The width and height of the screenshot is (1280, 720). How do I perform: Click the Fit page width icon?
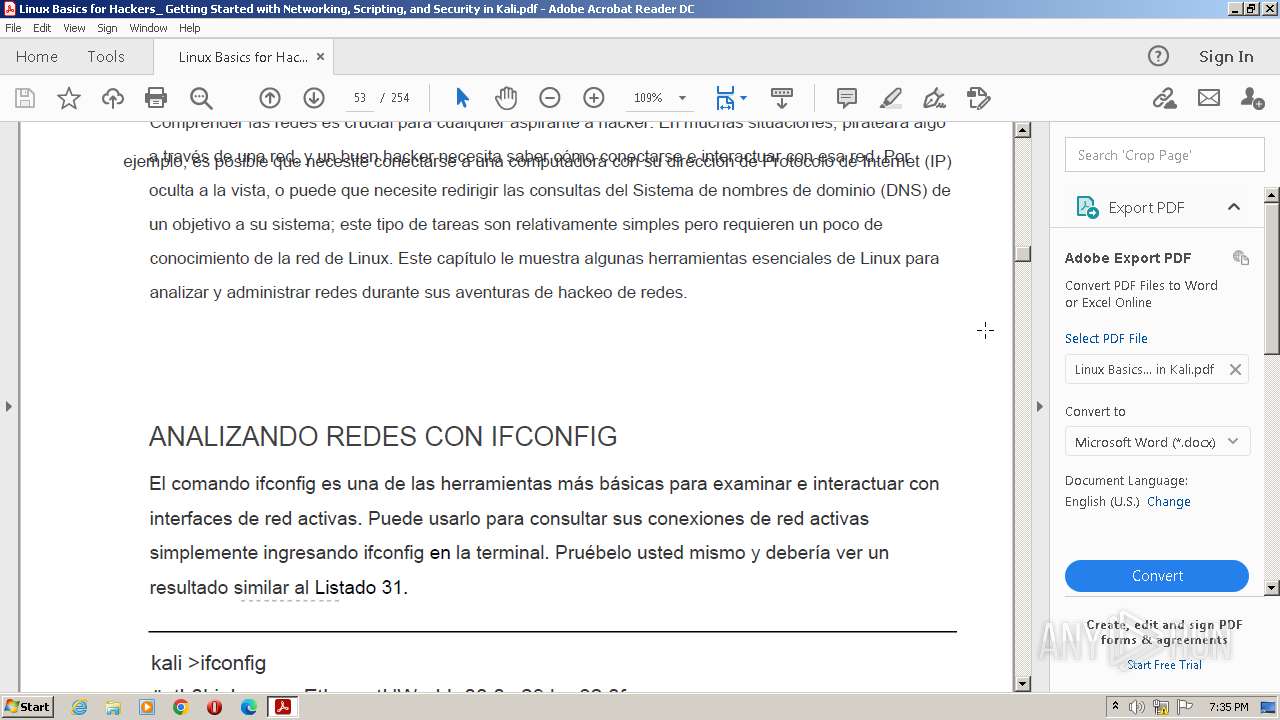click(725, 98)
